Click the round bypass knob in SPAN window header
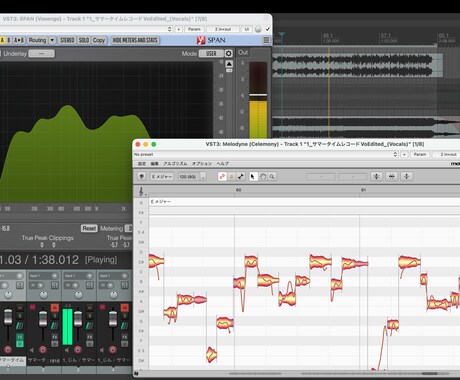This screenshot has width=460, height=380. [258, 29]
